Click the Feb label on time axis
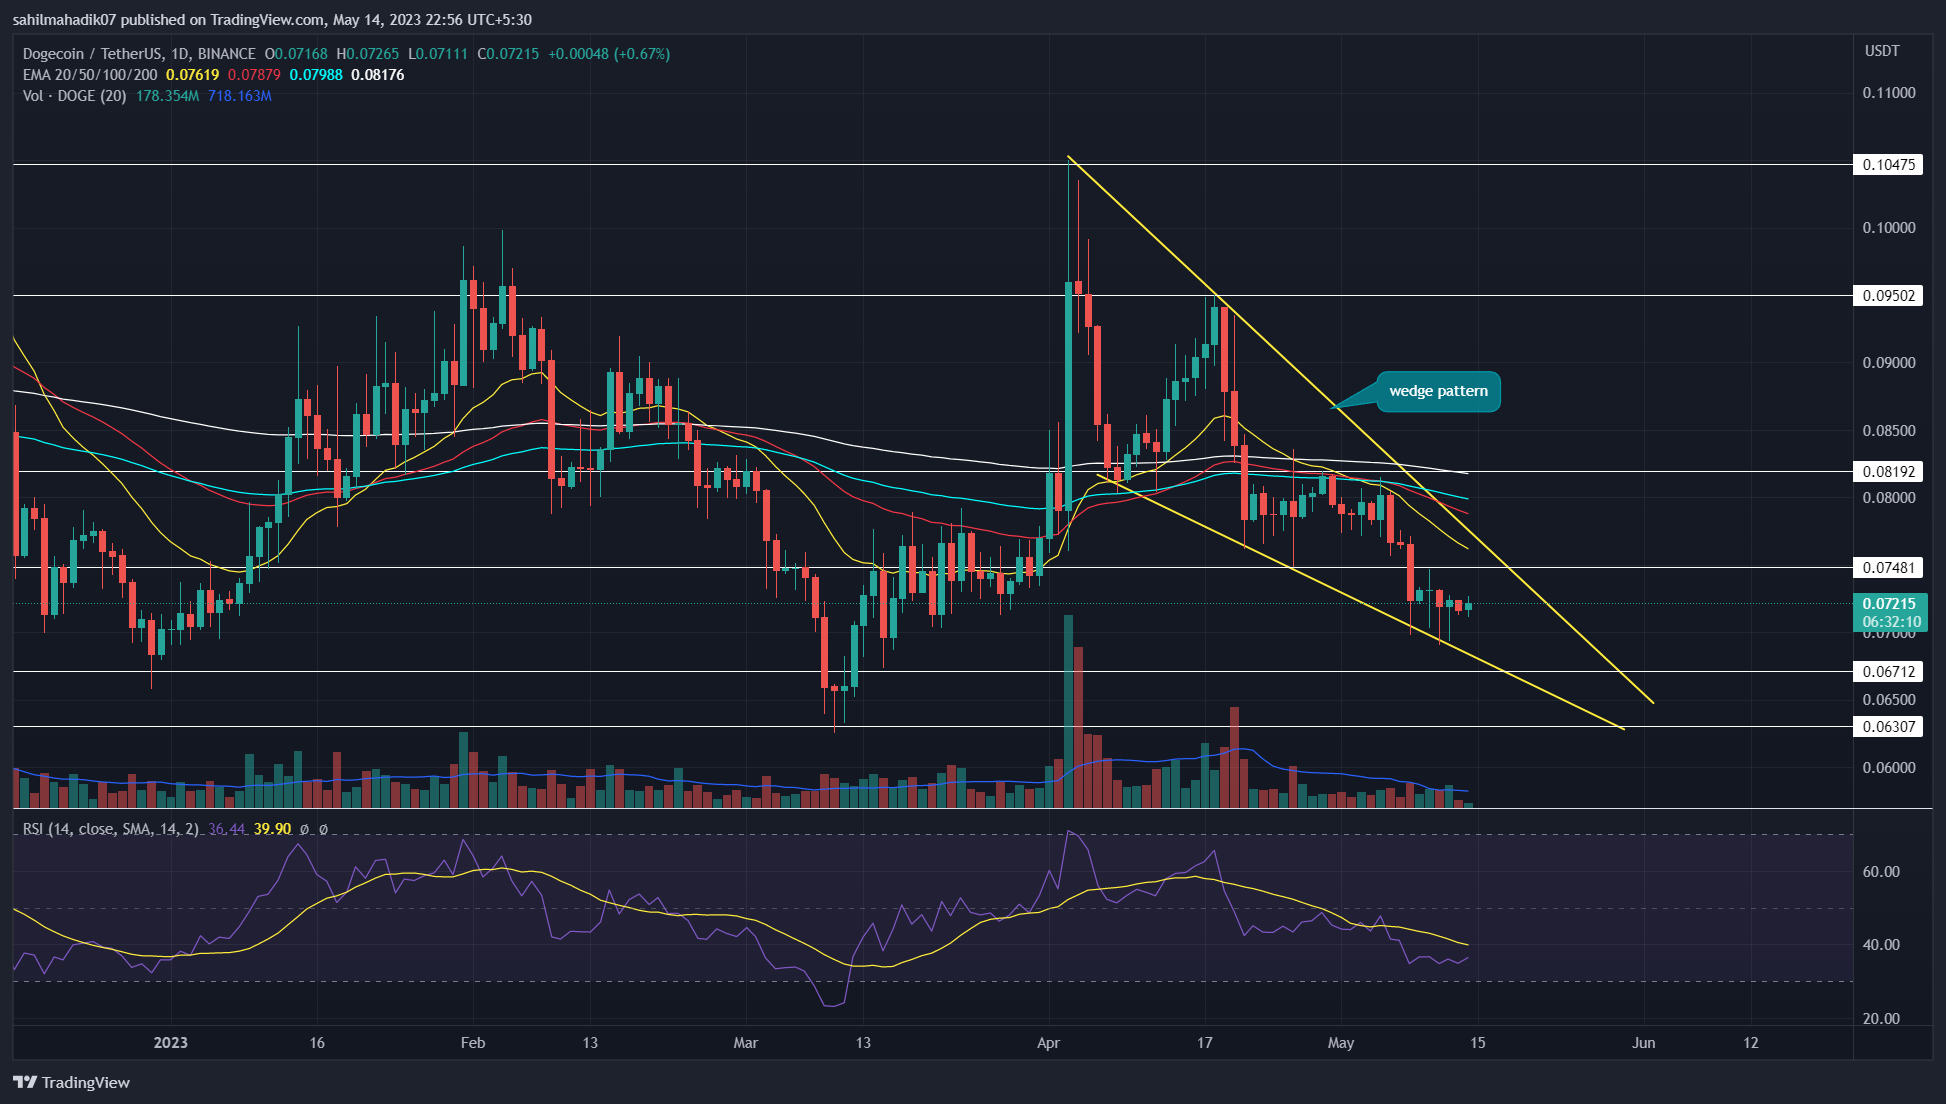The height and width of the screenshot is (1104, 1946). tap(473, 1043)
